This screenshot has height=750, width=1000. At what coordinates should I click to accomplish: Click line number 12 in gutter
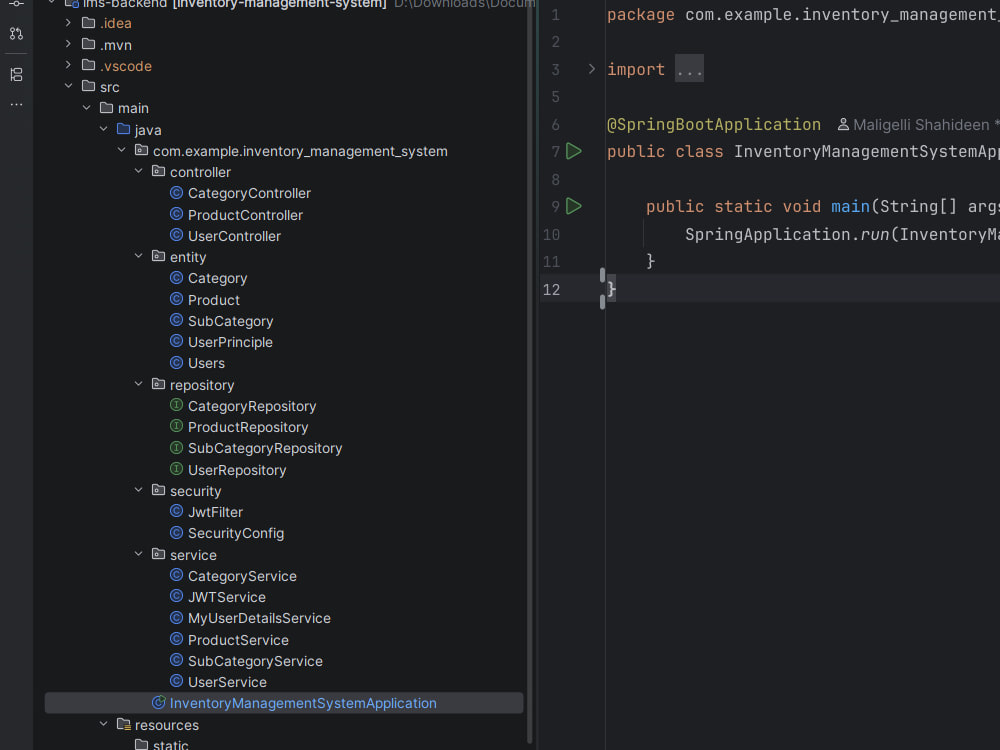point(551,290)
